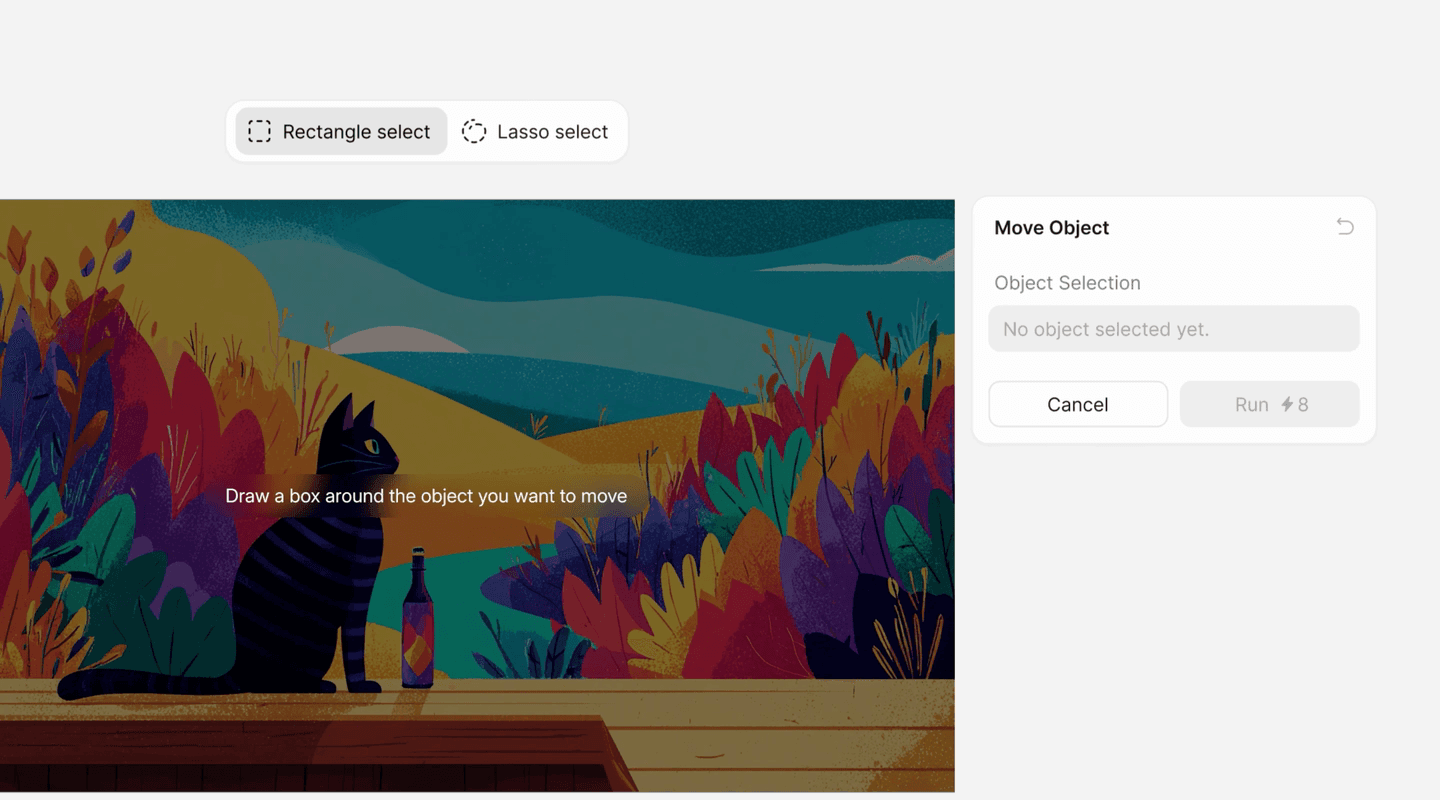Choose the Rectangle select text label
The image size is (1440, 800).
pos(356,132)
